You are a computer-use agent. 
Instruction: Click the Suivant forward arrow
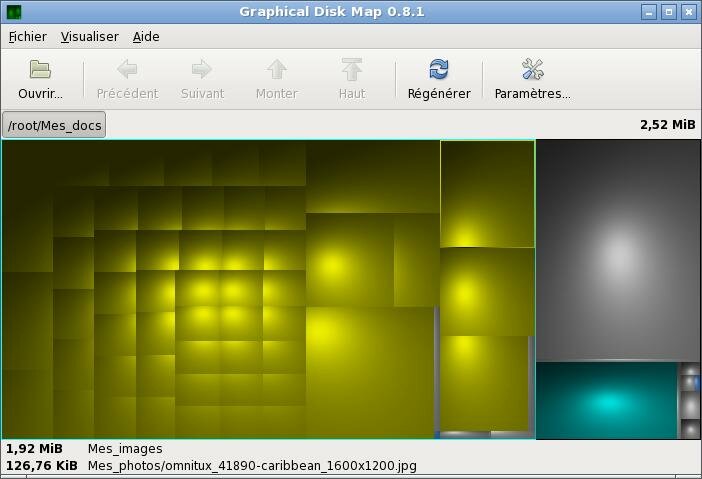[x=202, y=69]
